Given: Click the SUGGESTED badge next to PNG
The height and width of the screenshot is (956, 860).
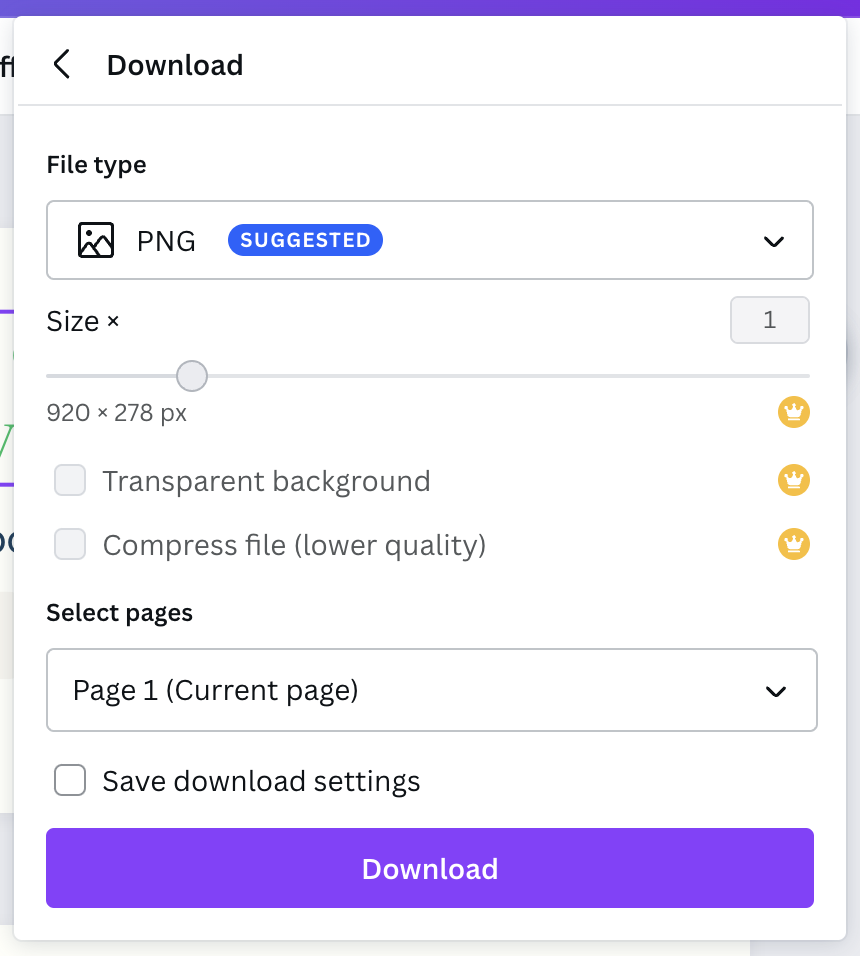Looking at the screenshot, I should point(305,240).
